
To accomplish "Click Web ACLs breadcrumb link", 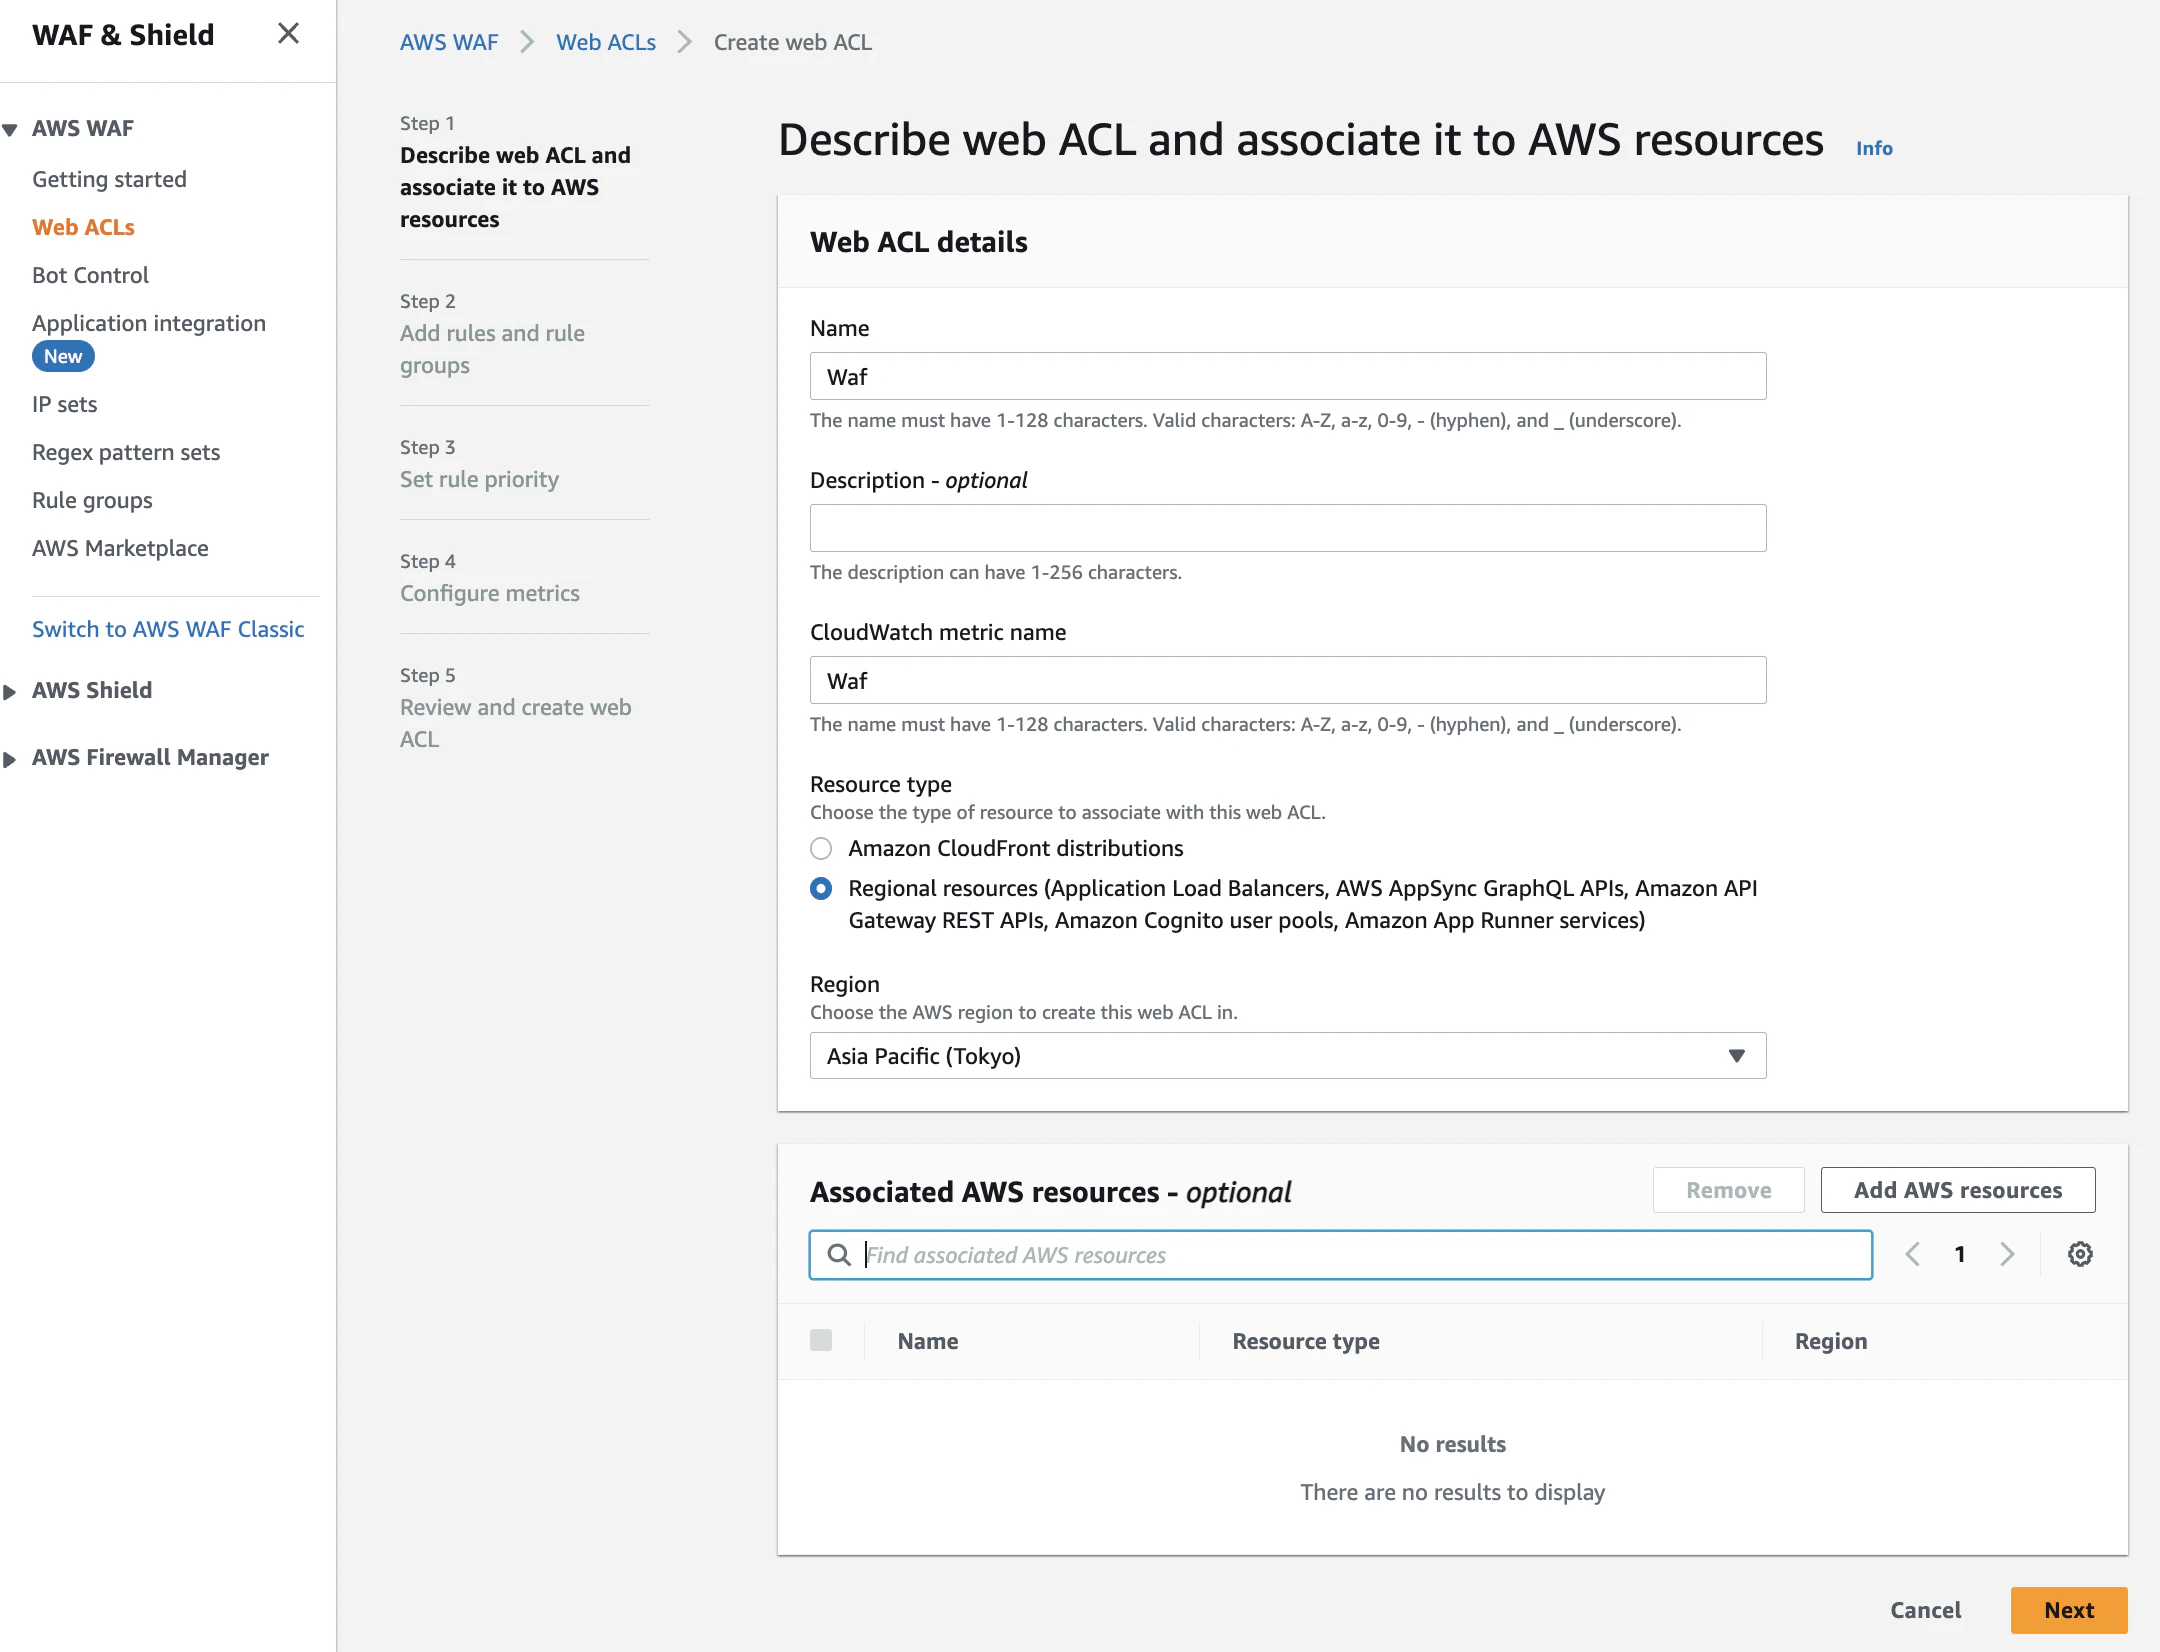I will click(x=606, y=42).
